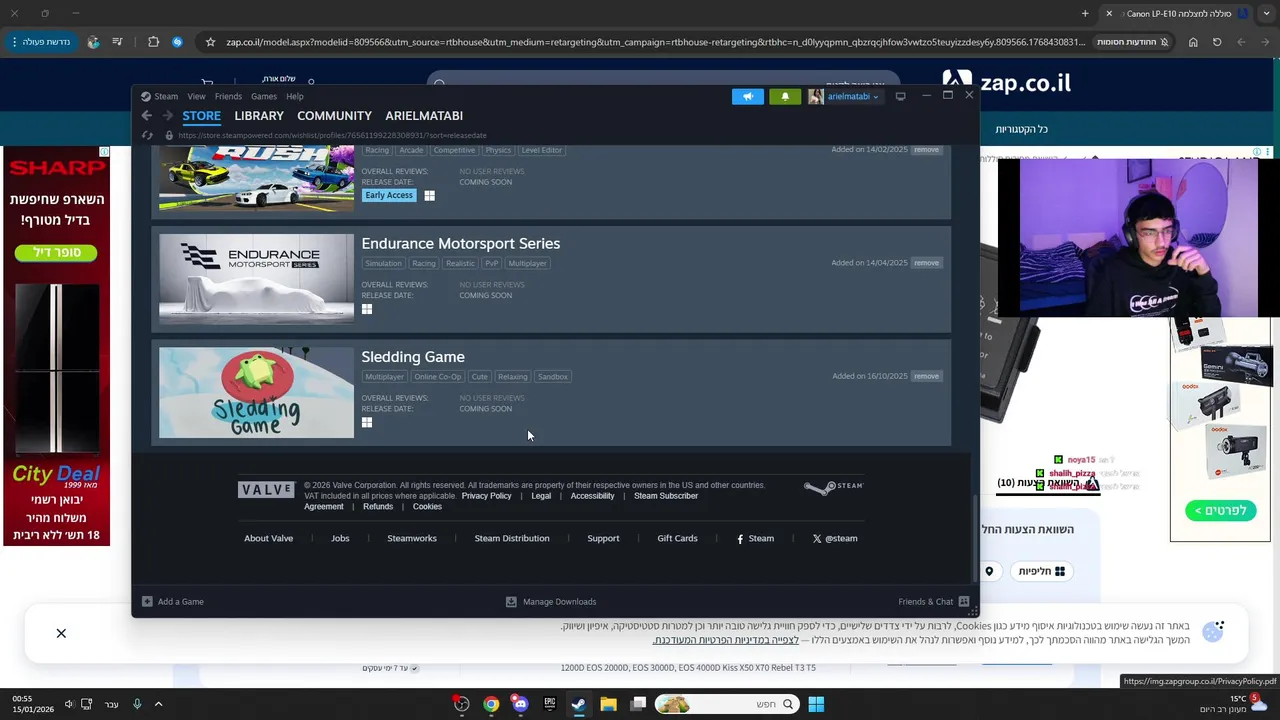Click microphone icon in system tray
Viewport: 1280px width, 720px height.
click(137, 704)
